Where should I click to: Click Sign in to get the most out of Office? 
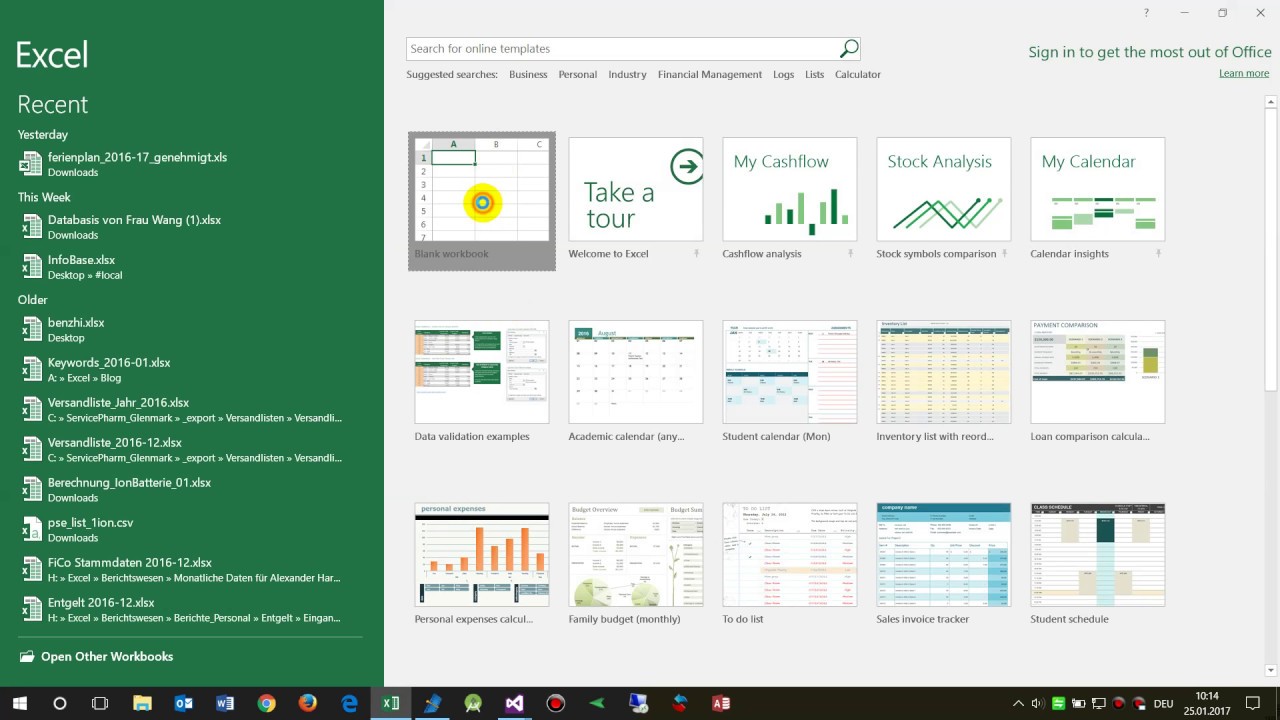tap(1150, 52)
